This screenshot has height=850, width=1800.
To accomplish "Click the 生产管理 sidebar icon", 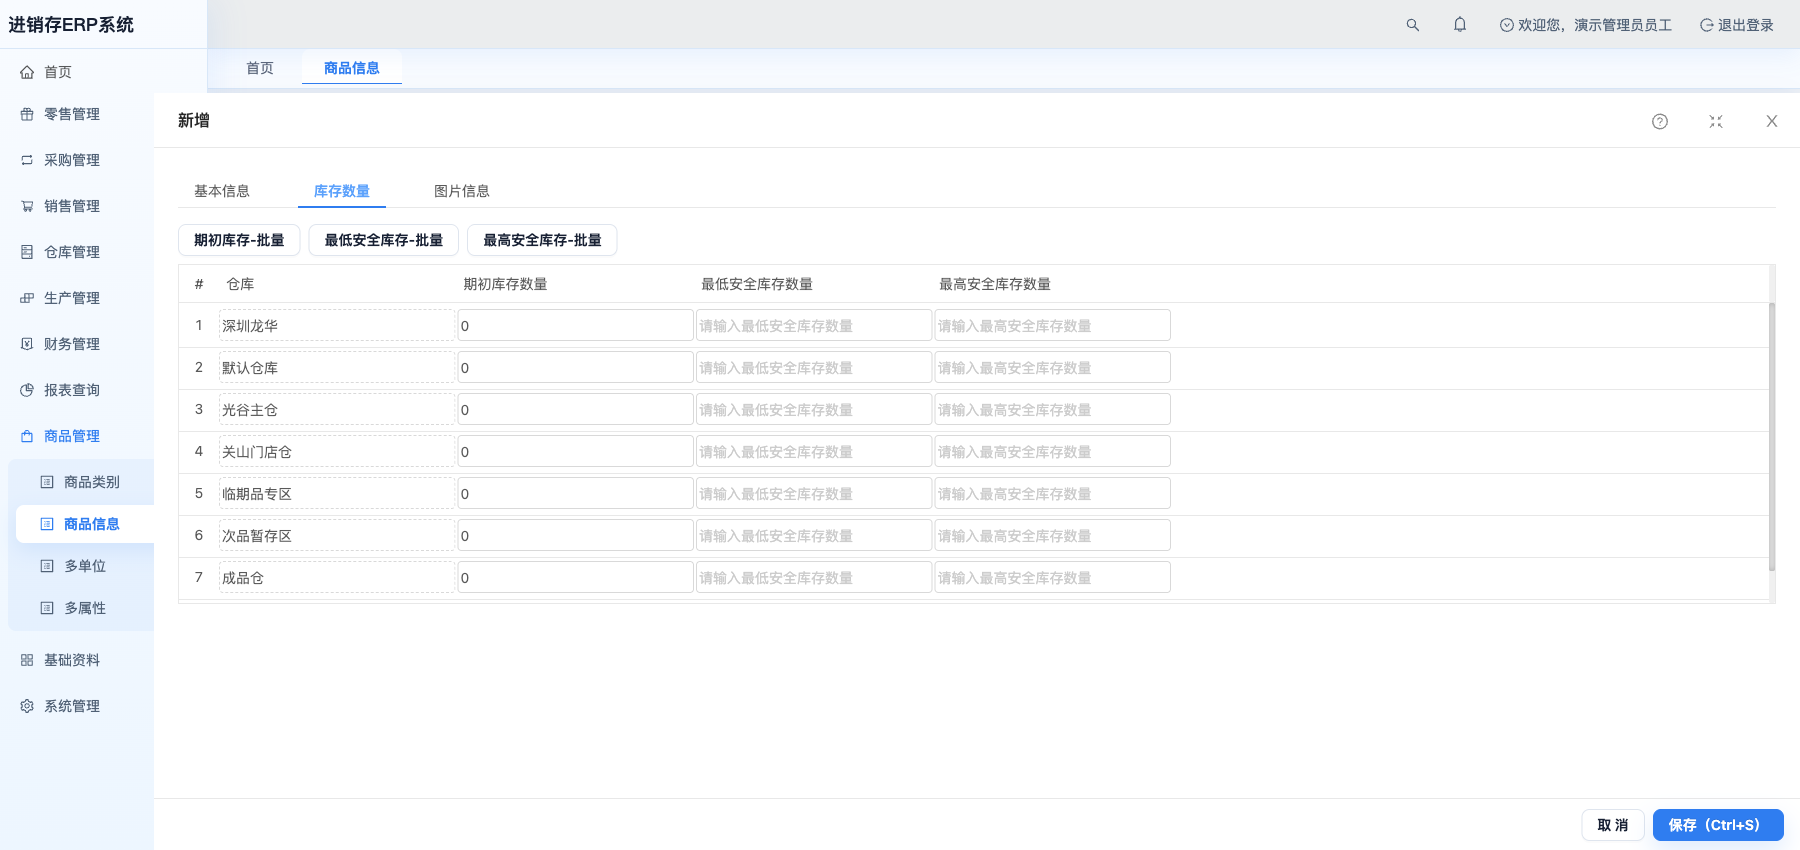I will pos(27,298).
